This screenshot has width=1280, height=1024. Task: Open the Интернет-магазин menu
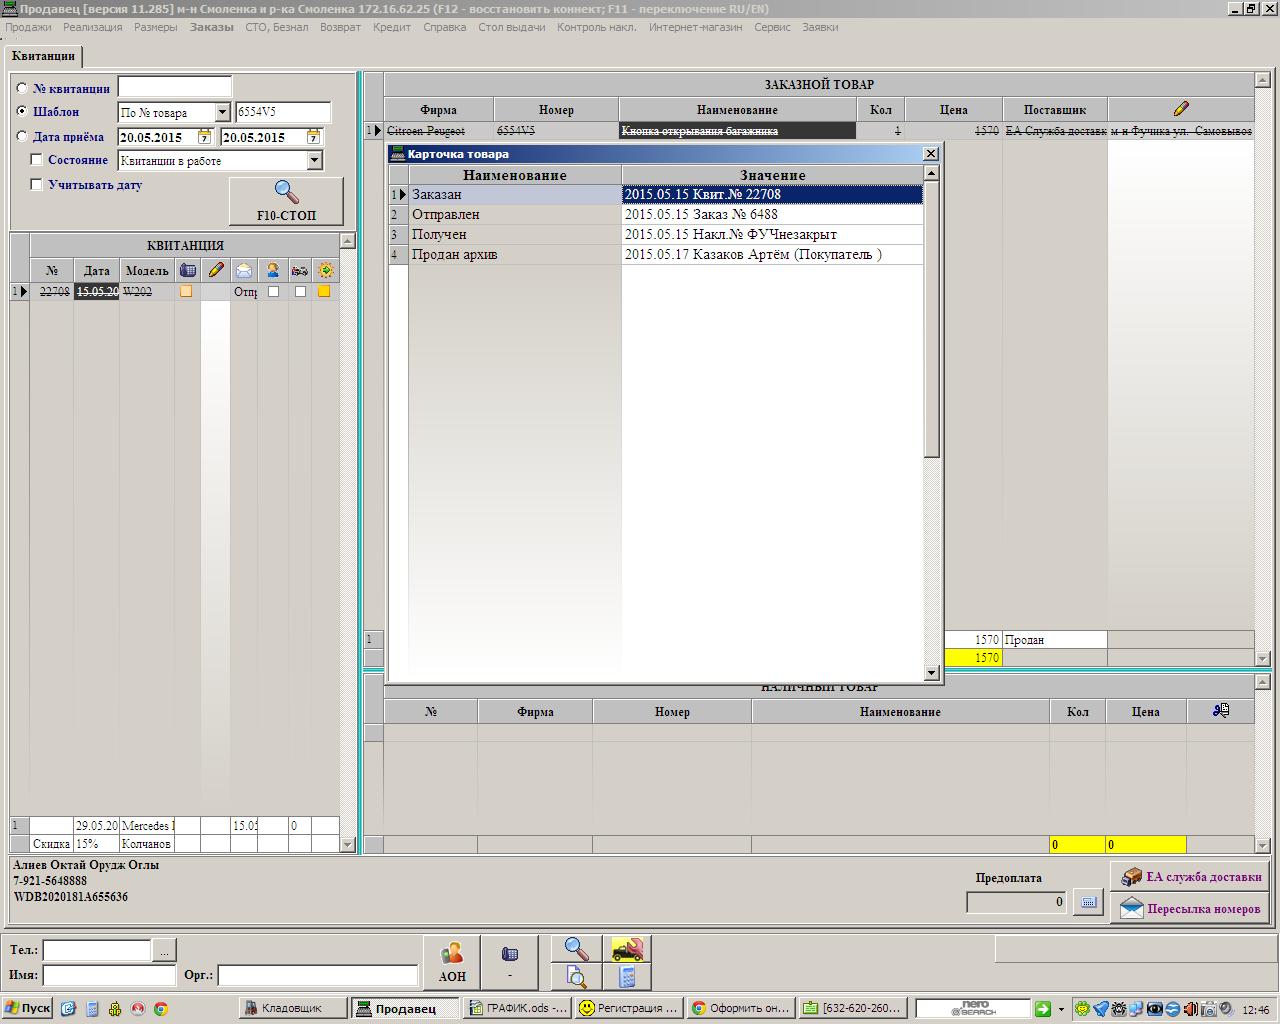click(695, 27)
